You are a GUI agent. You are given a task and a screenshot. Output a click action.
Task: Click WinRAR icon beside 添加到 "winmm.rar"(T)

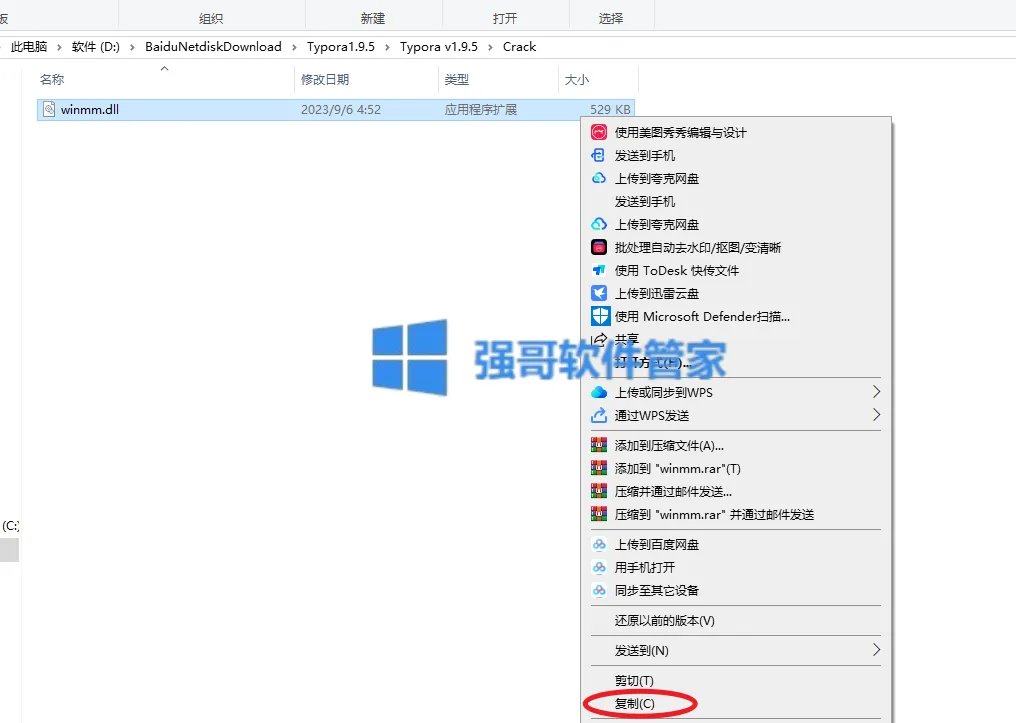point(599,468)
